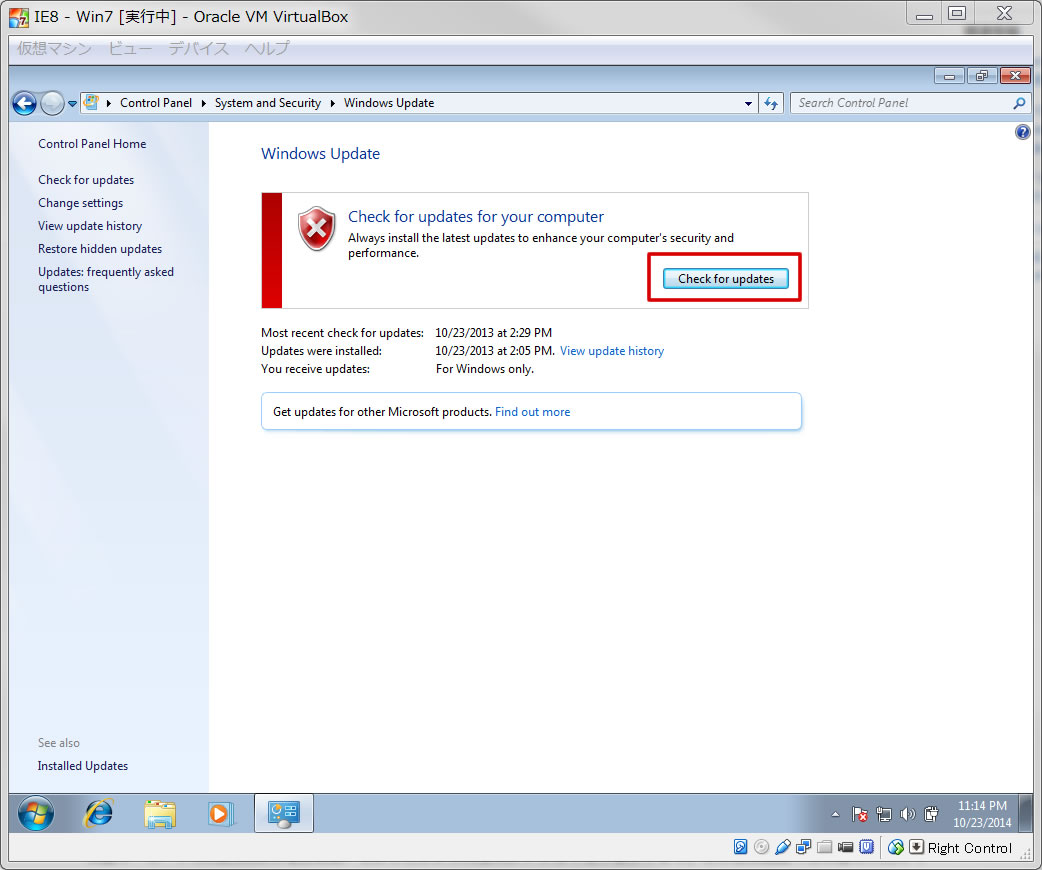This screenshot has height=870, width=1042.
Task: Click the taskbar clock 11:14 PM
Action: 982,806
